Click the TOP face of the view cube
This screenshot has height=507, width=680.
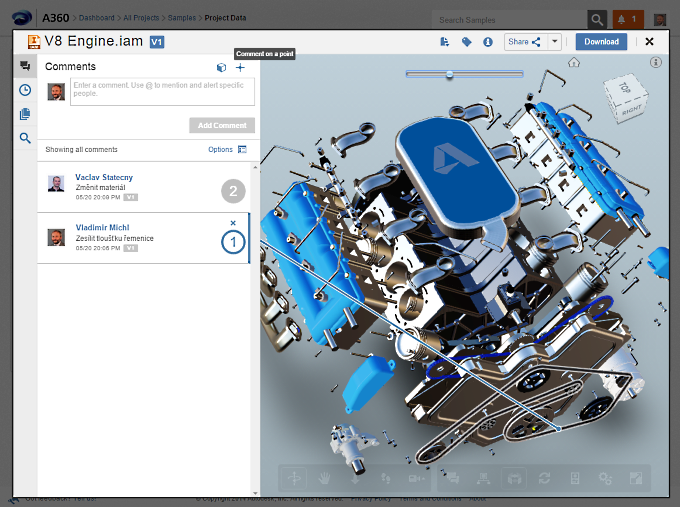coord(624,88)
